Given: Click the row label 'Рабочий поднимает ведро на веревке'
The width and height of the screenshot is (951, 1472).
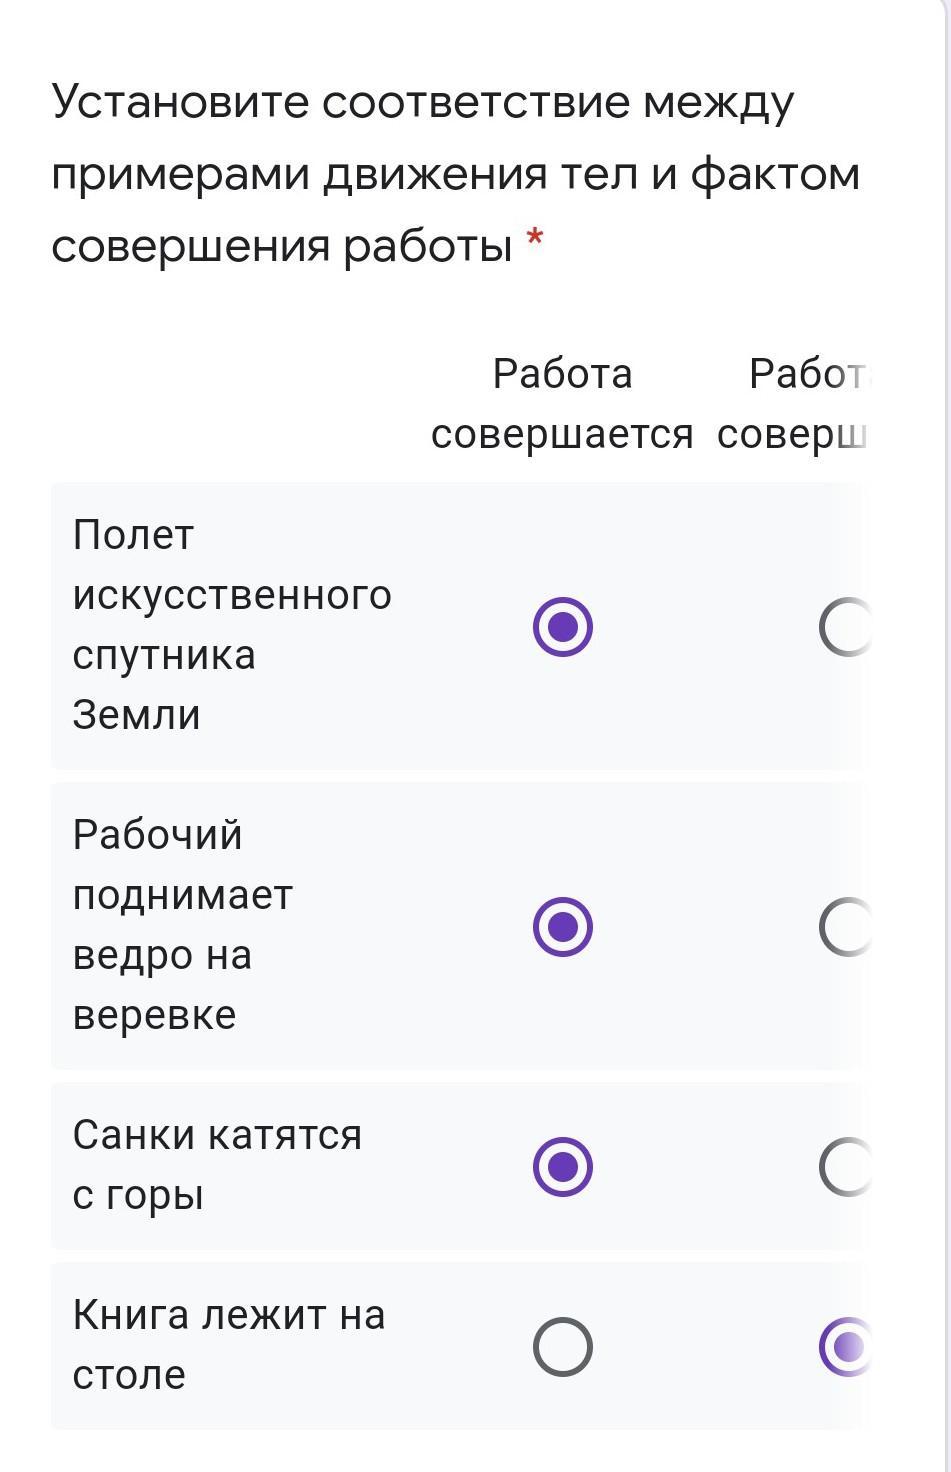Looking at the screenshot, I should (x=182, y=925).
